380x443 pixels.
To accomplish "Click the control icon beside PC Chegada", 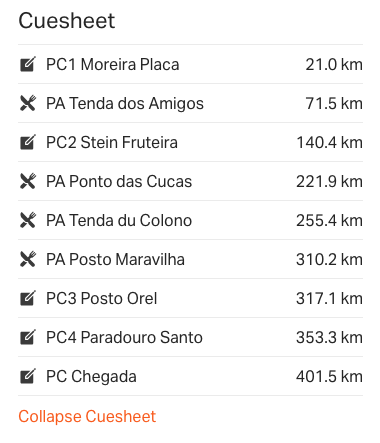I will click(28, 376).
